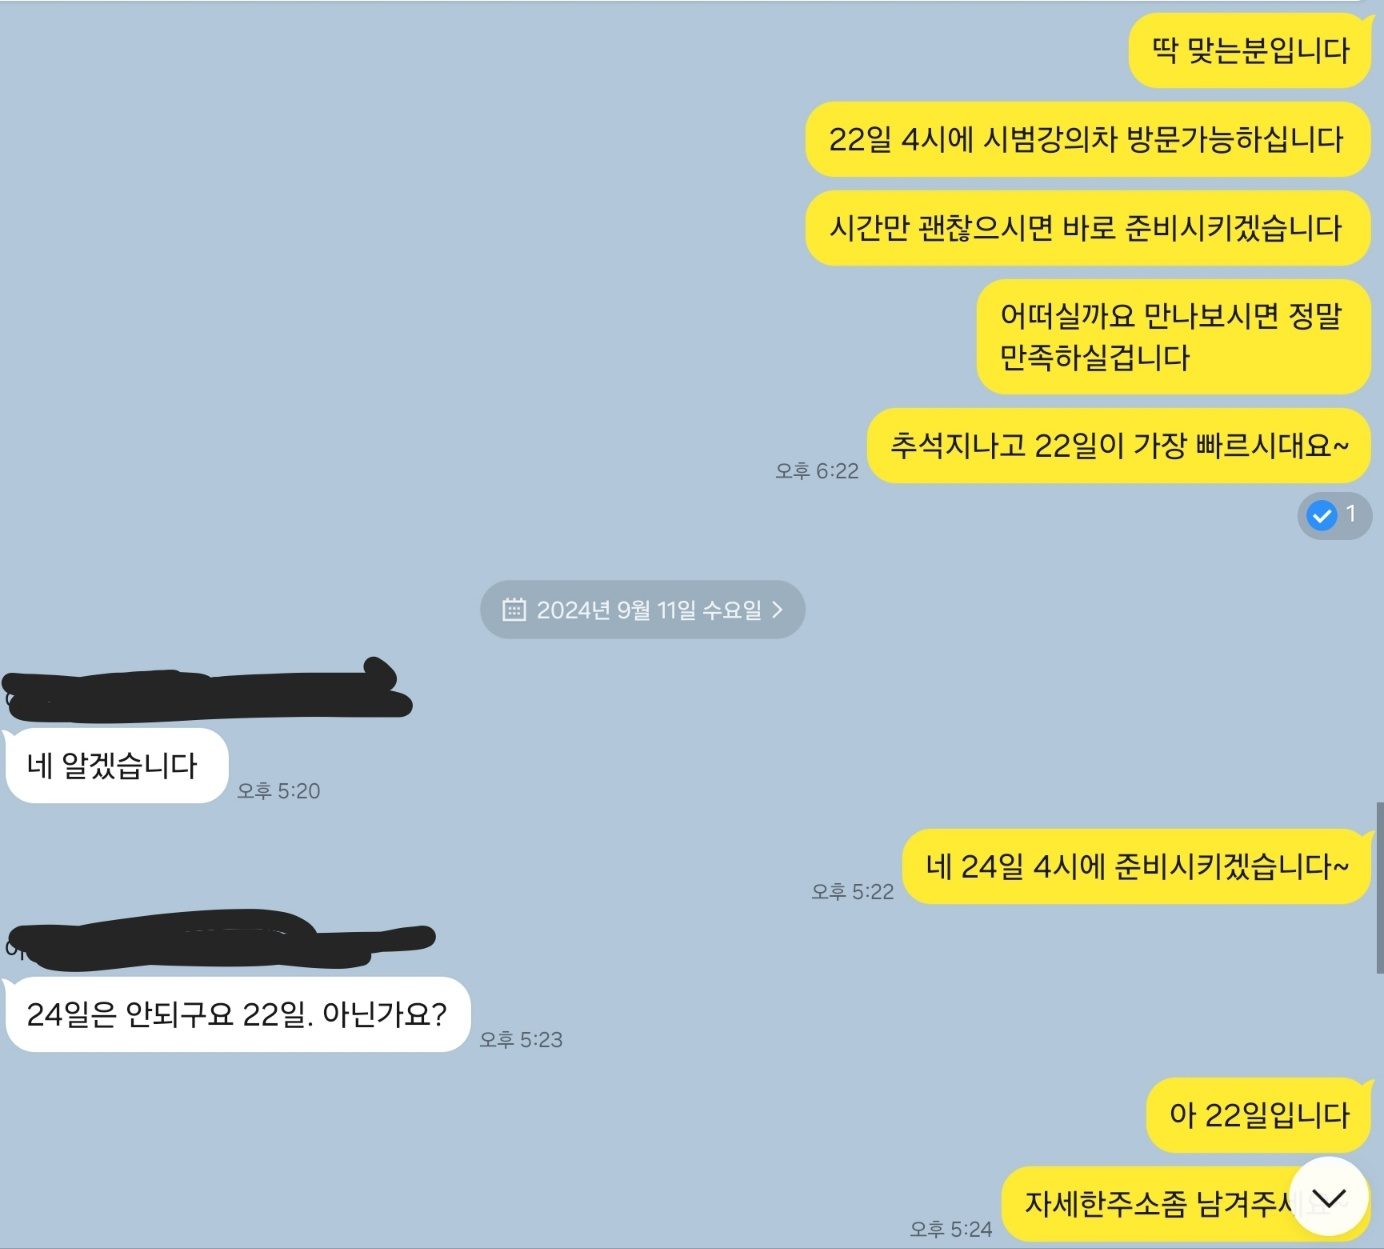Open the calendar icon in date divider
The image size is (1384, 1249).
point(514,609)
